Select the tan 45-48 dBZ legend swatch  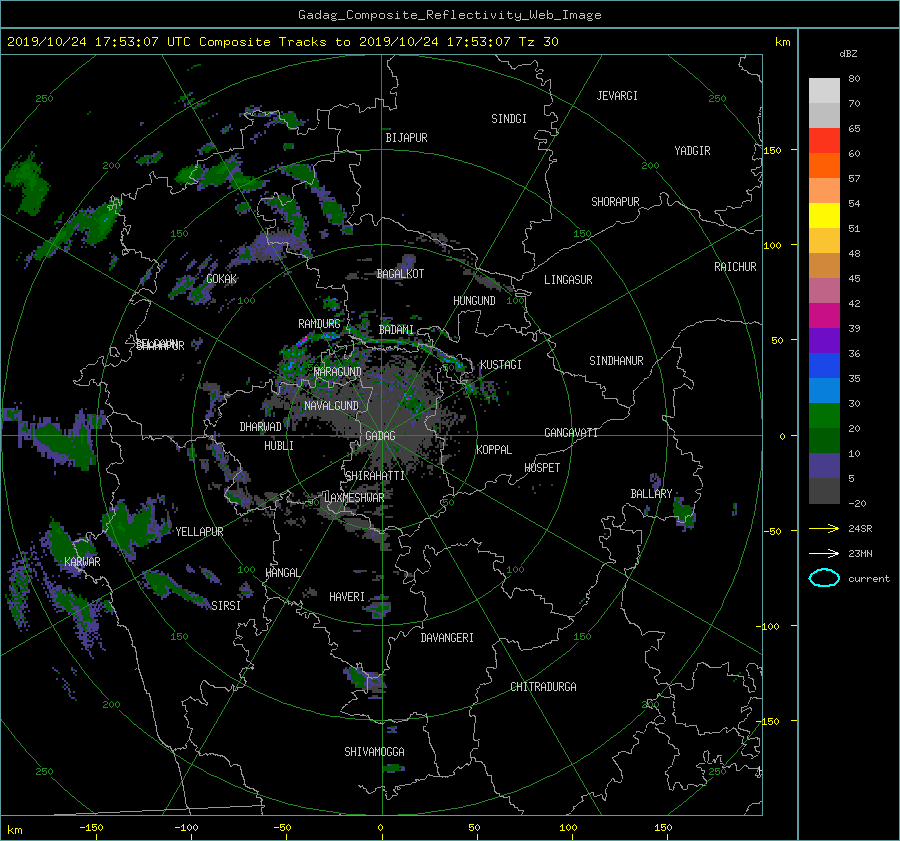tap(824, 266)
